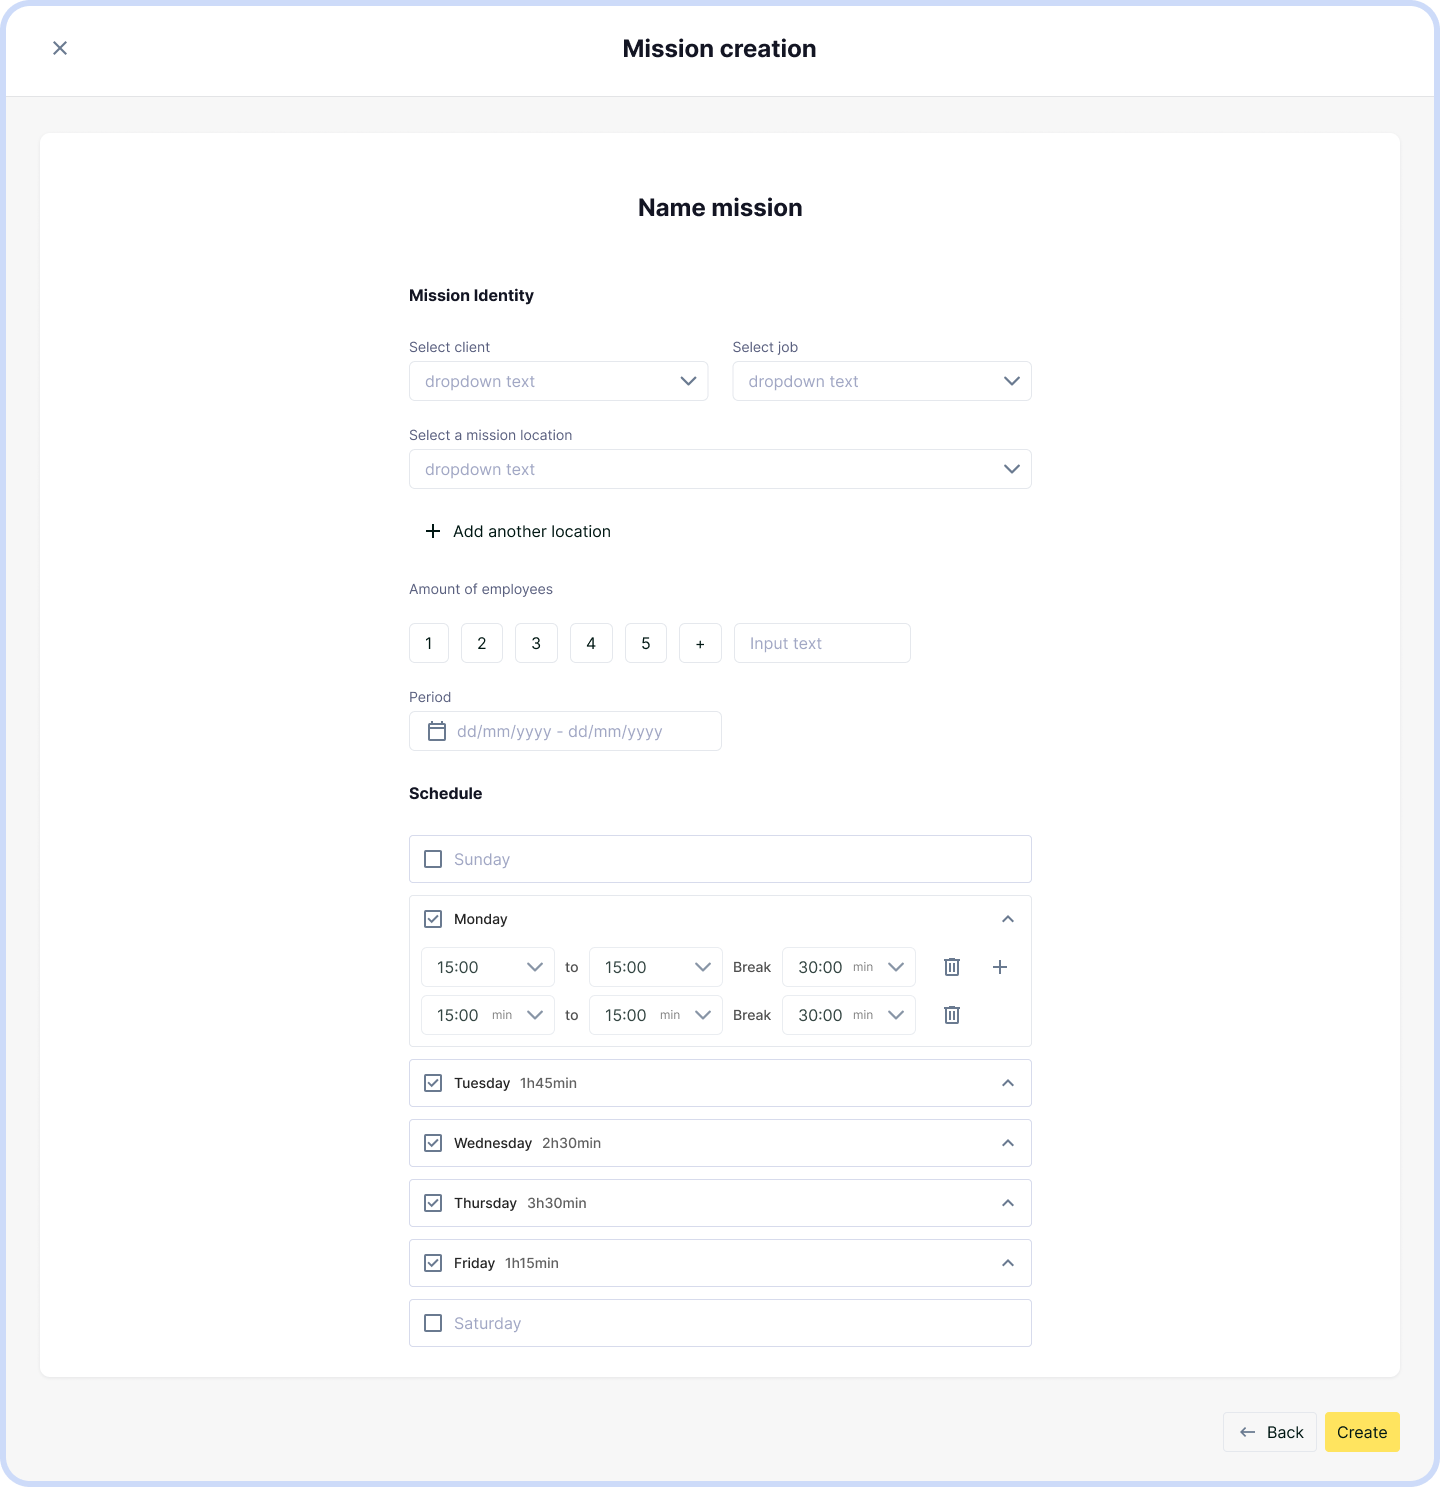Collapse the Monday schedule section

[x=1008, y=919]
